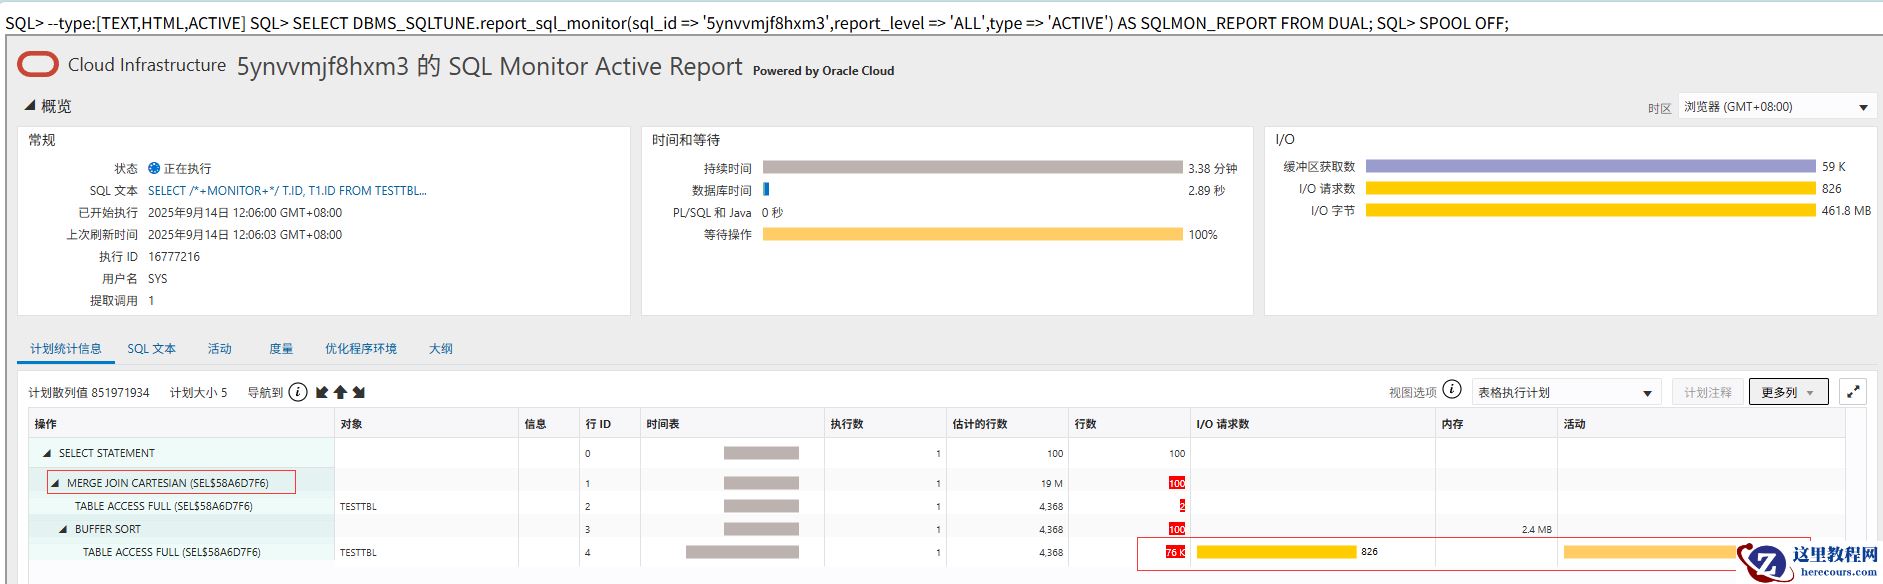Screen dimensions: 1883x584
Task: Click the 操作 column header
Action: pos(181,424)
